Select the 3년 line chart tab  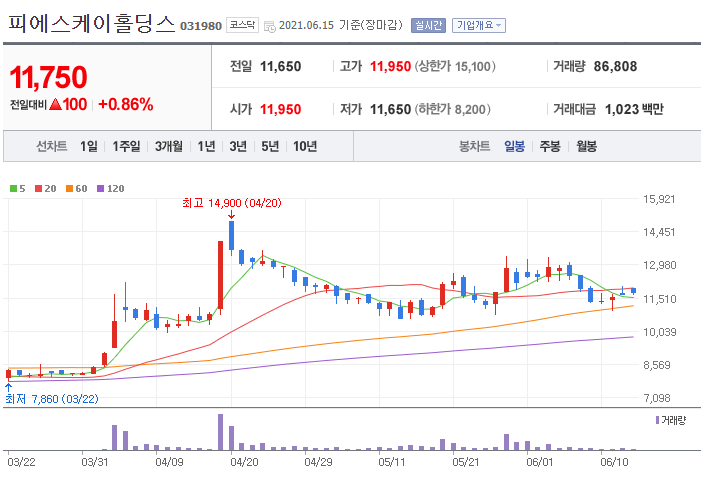(x=238, y=146)
